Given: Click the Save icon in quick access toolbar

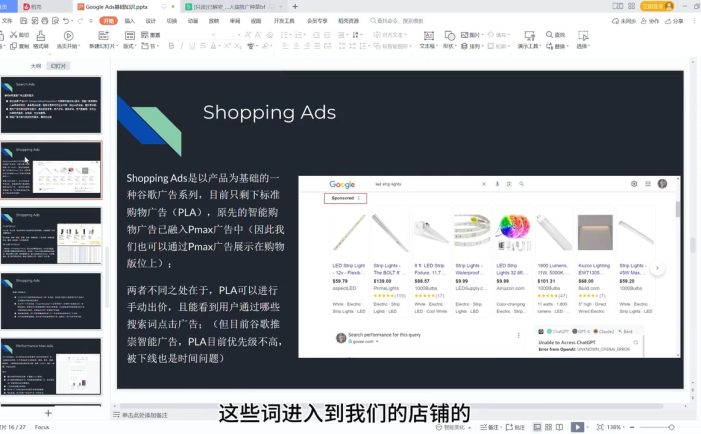Looking at the screenshot, I should (x=24, y=21).
